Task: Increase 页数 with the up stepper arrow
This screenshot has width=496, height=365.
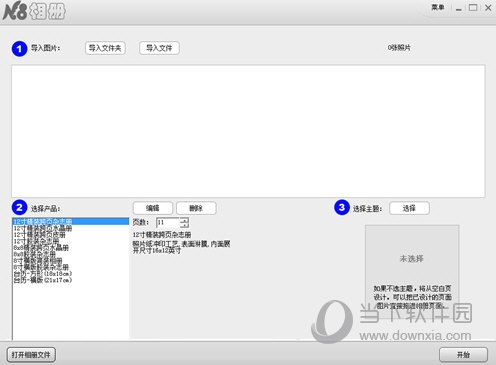Action: (x=184, y=220)
